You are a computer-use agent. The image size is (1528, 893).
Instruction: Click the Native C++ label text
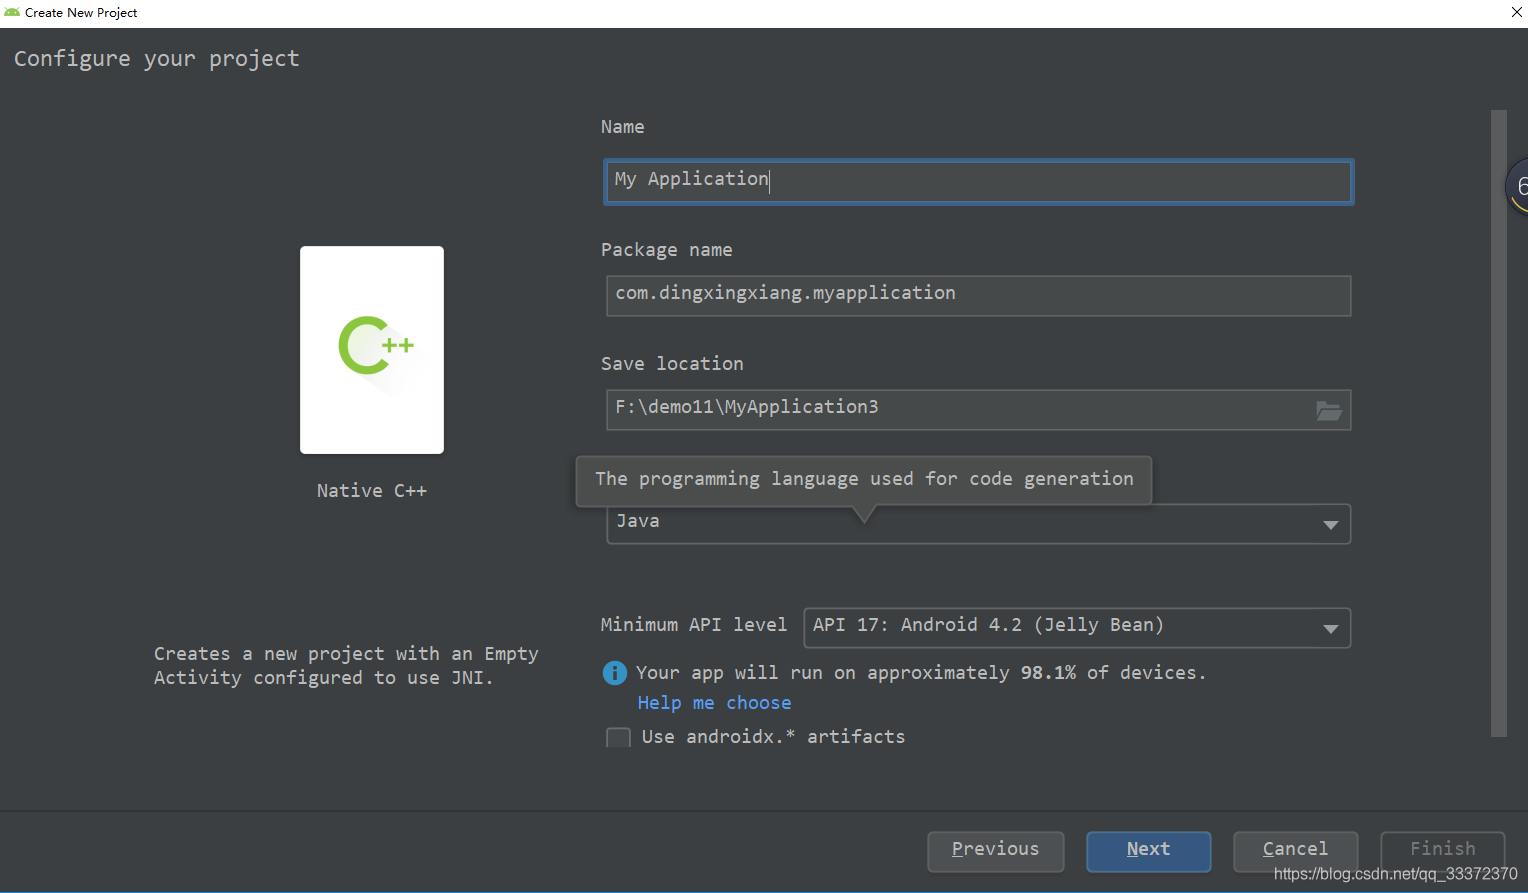coord(372,491)
